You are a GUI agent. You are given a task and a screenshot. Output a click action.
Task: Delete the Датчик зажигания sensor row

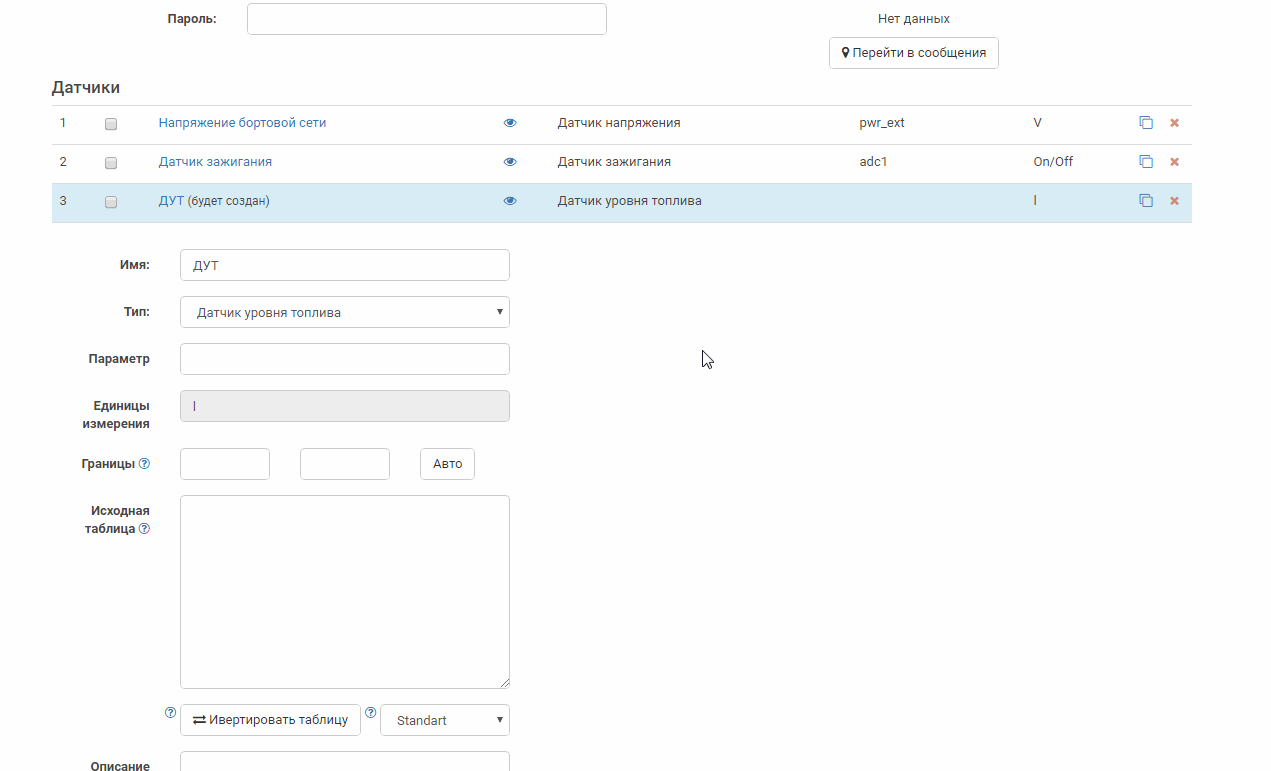point(1174,162)
